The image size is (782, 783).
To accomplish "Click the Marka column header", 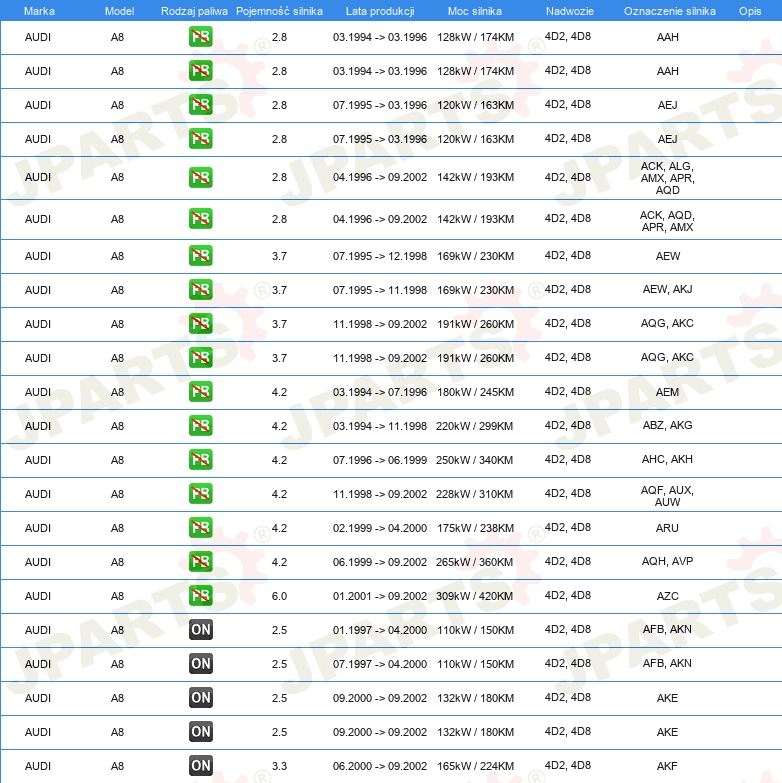I will point(38,11).
